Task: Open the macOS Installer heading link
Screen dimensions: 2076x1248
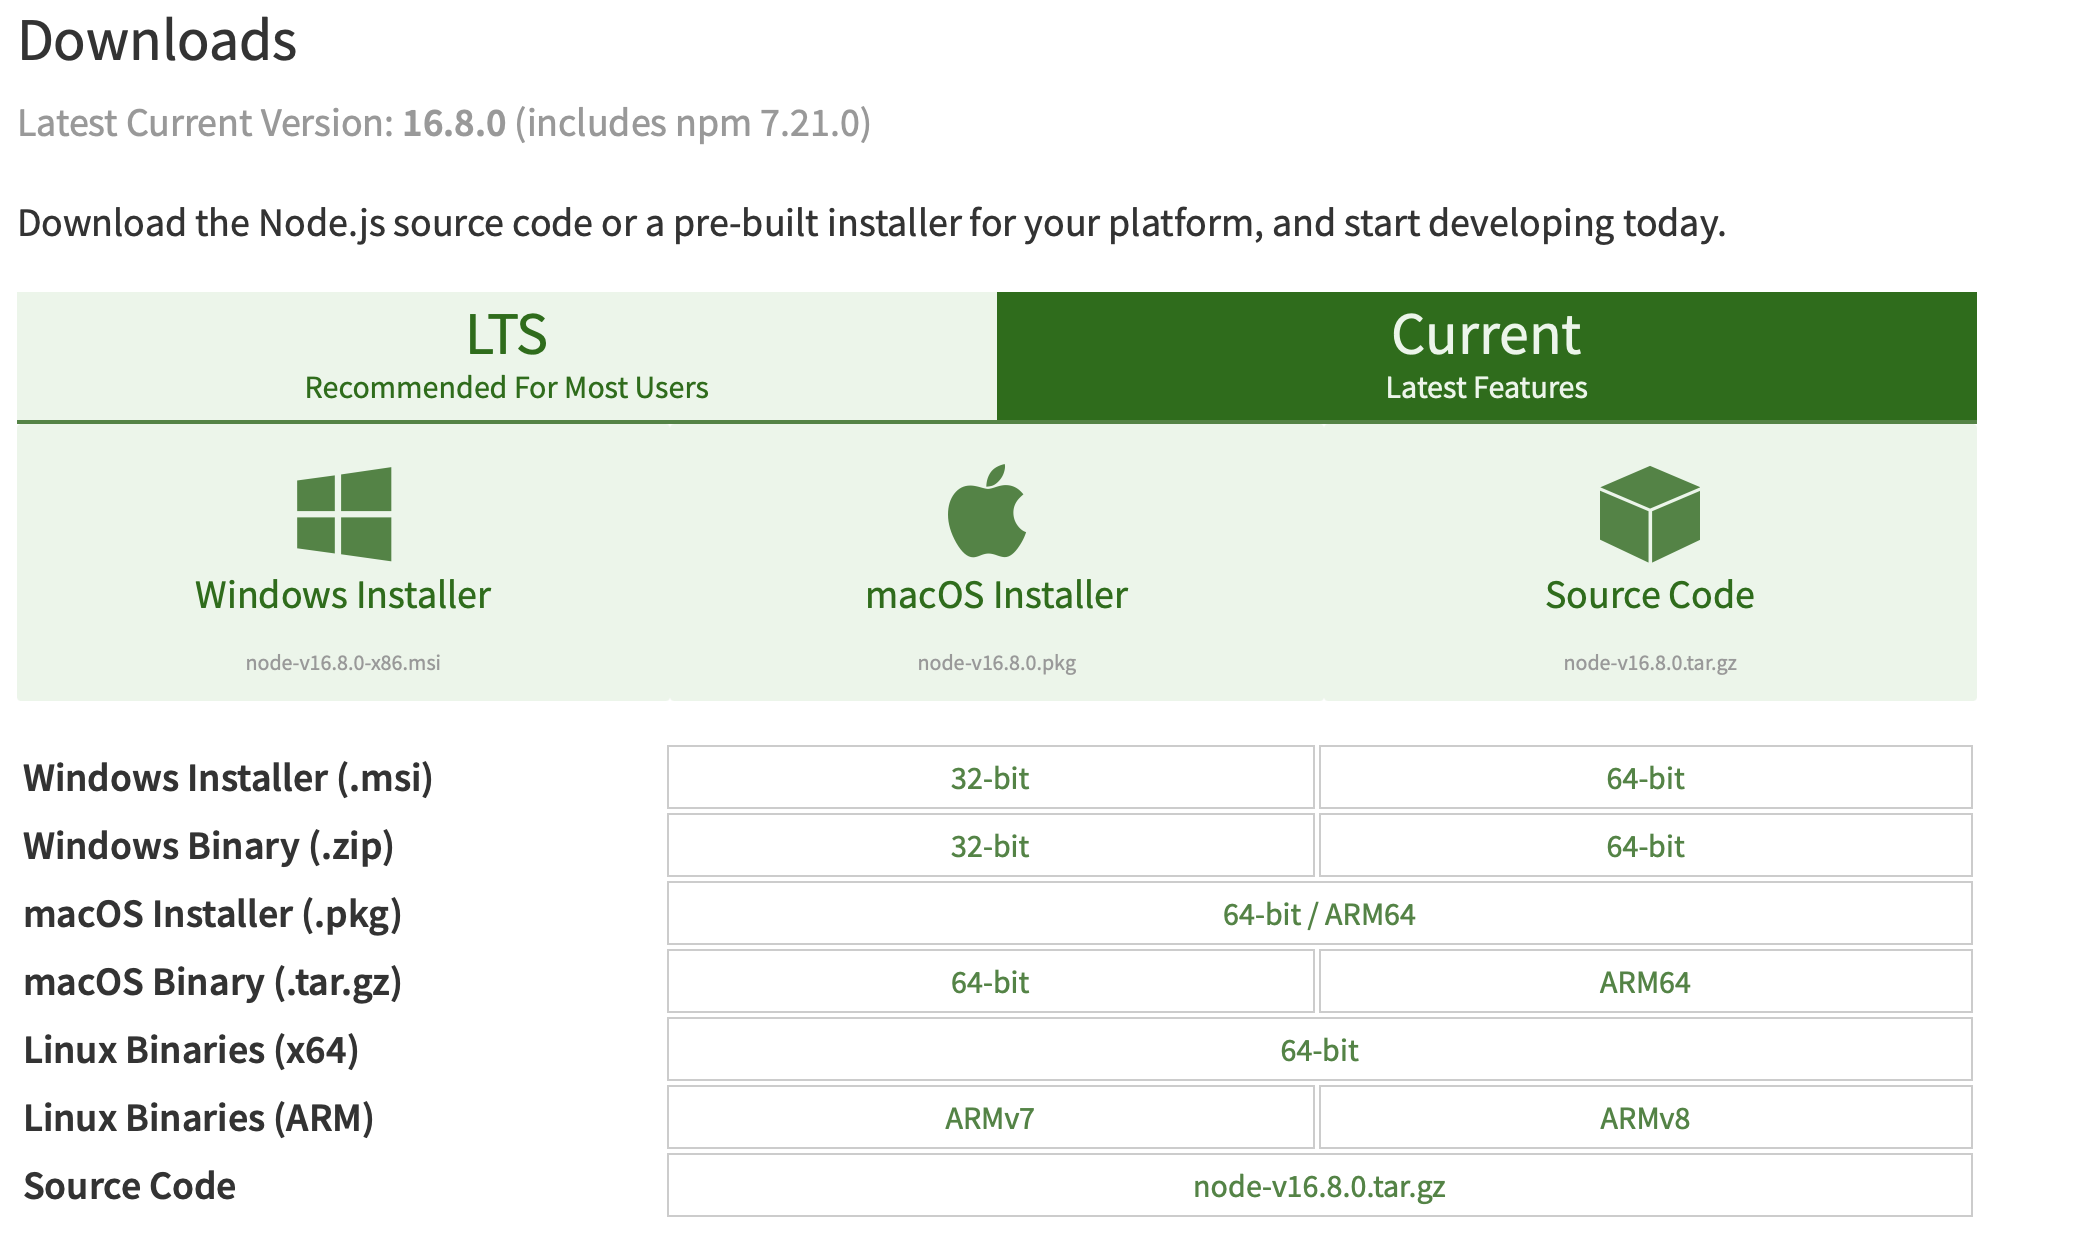Action: pos(997,595)
